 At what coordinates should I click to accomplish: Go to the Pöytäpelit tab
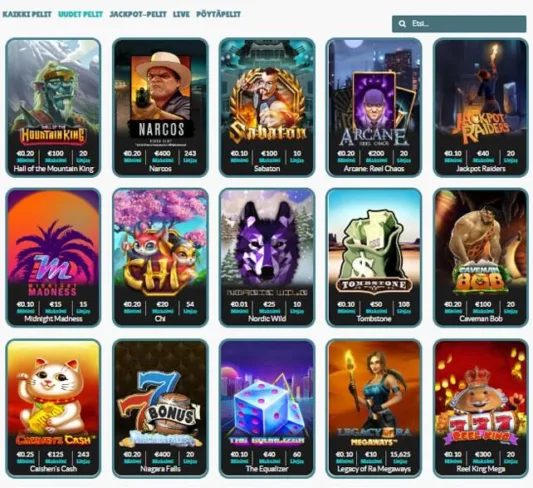point(219,14)
